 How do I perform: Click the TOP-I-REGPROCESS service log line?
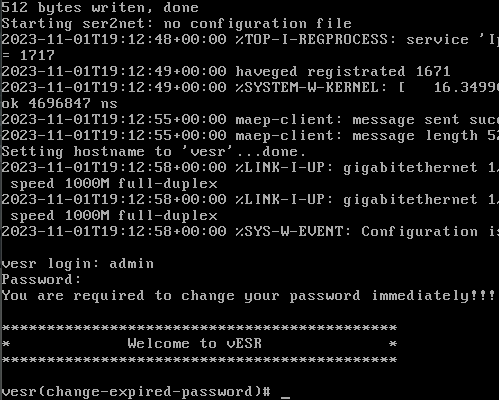pos(250,39)
